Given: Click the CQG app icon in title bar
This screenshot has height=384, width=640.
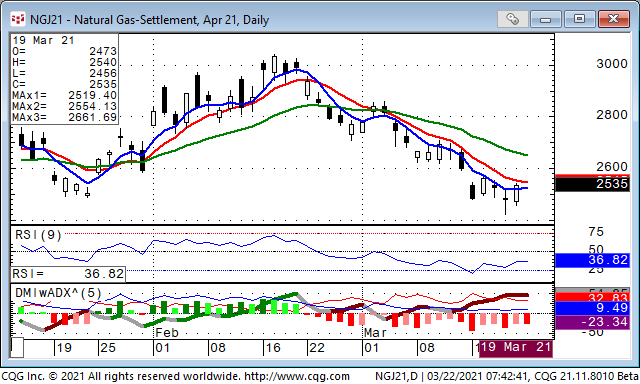Looking at the screenshot, I should pos(18,19).
